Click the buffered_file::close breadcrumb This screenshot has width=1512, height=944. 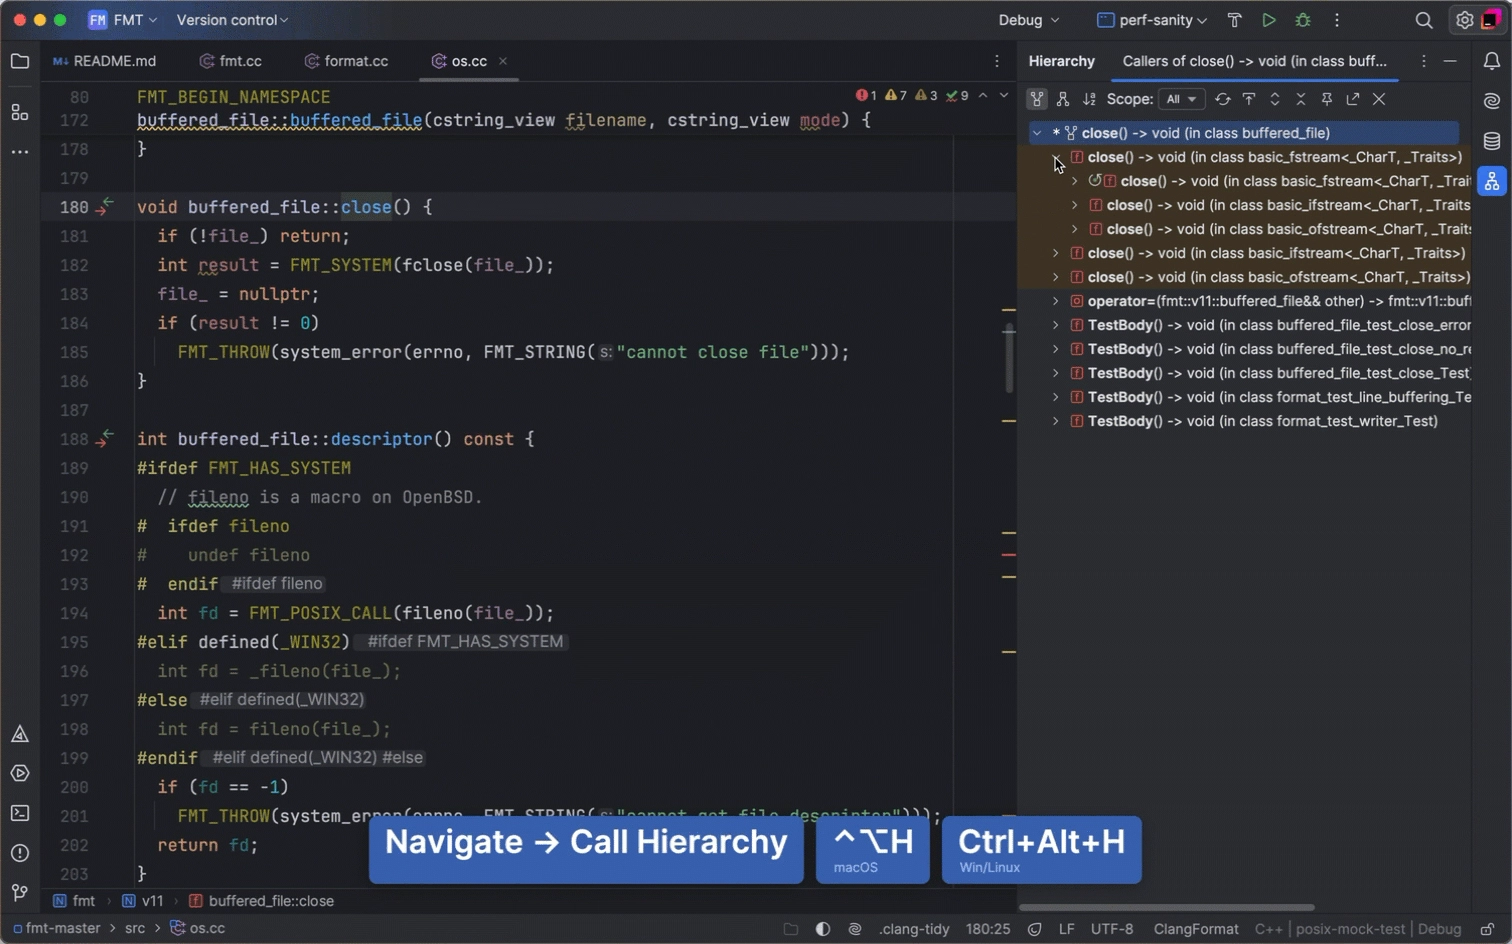pos(261,901)
